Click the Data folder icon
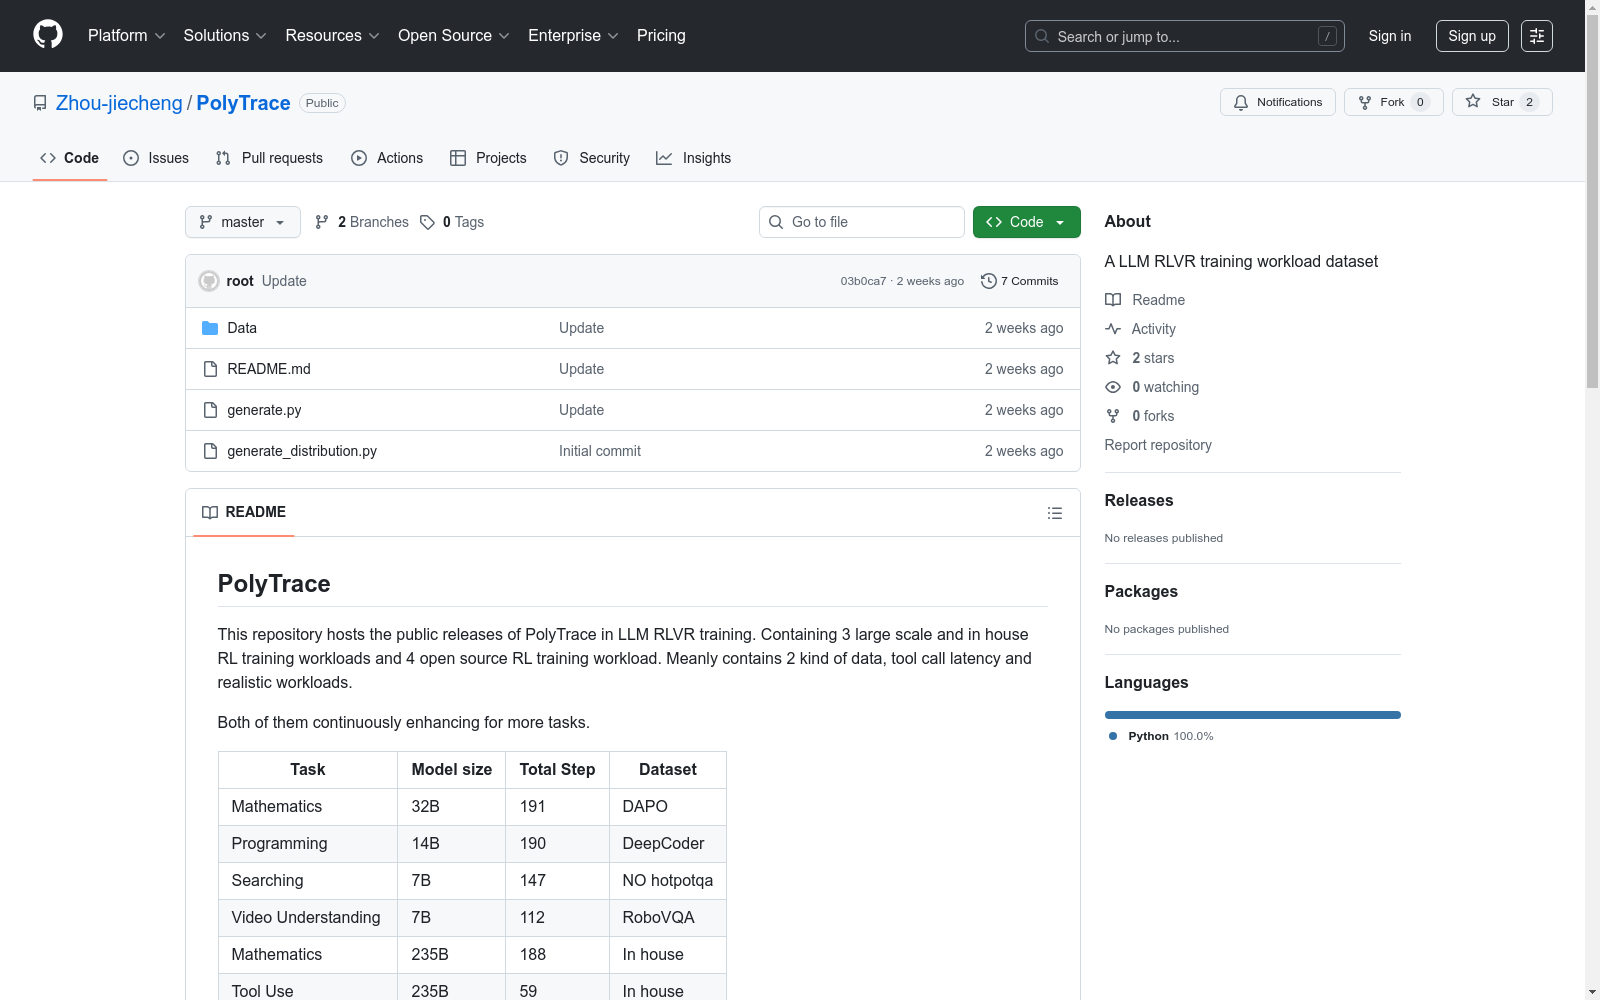1600x1000 pixels. (210, 328)
